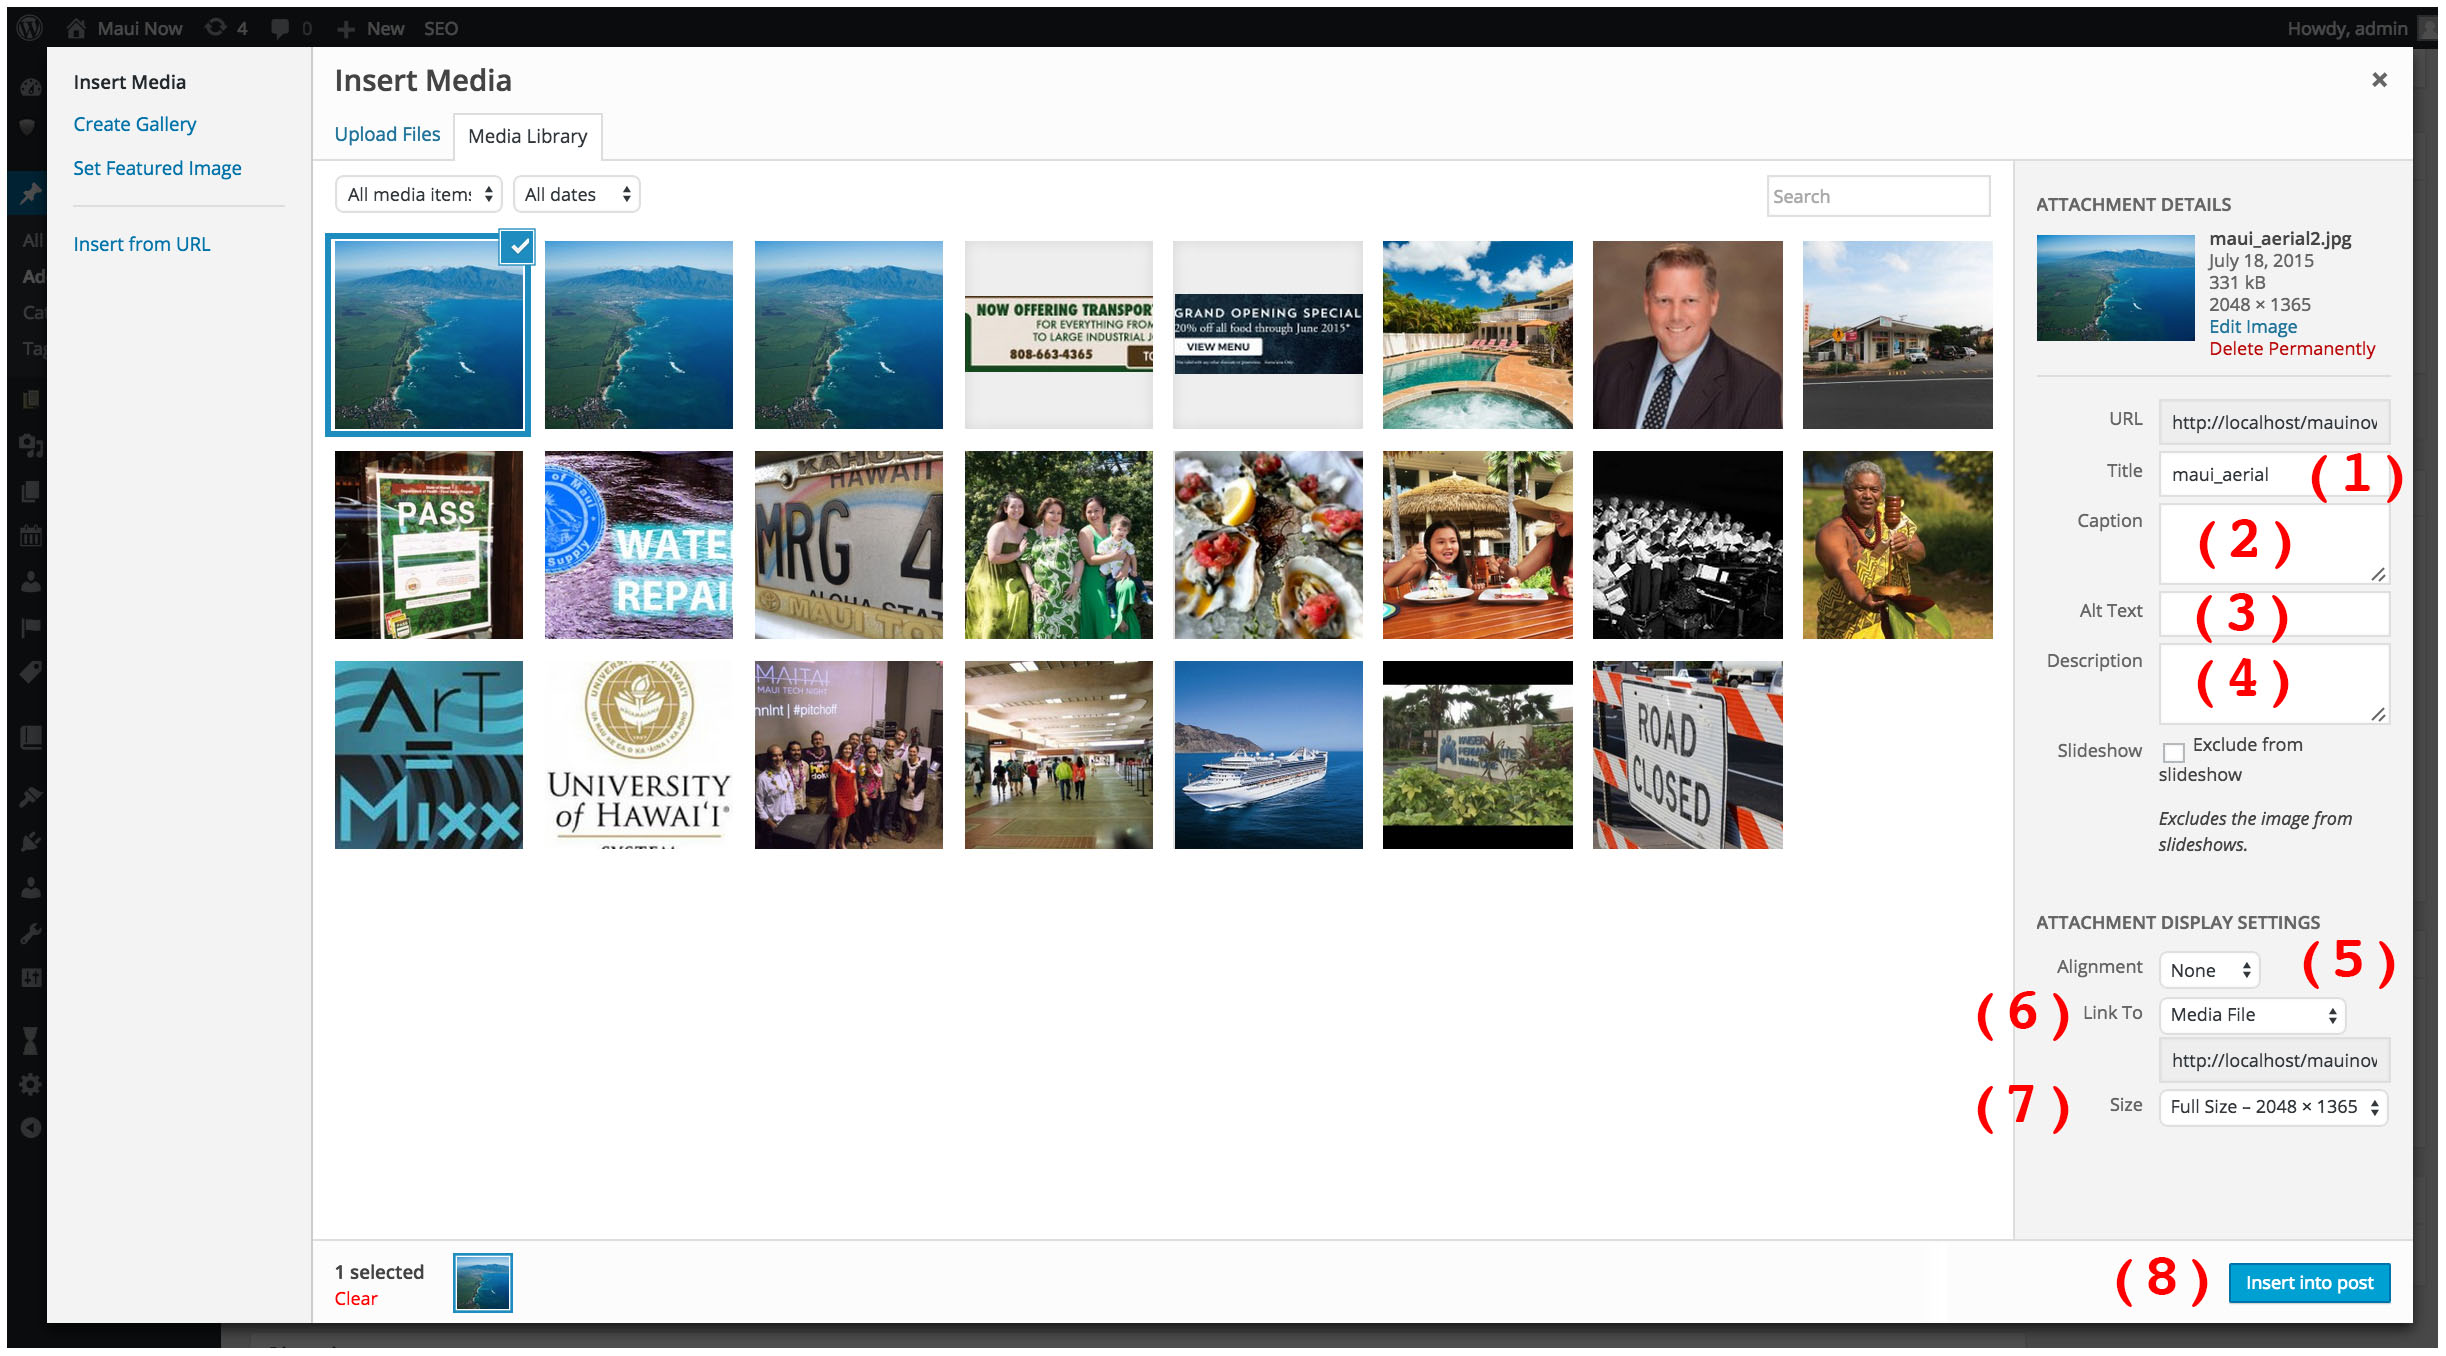Viewport: 2446px width, 1356px height.
Task: Click the comments bubble icon in admin bar
Action: (280, 28)
